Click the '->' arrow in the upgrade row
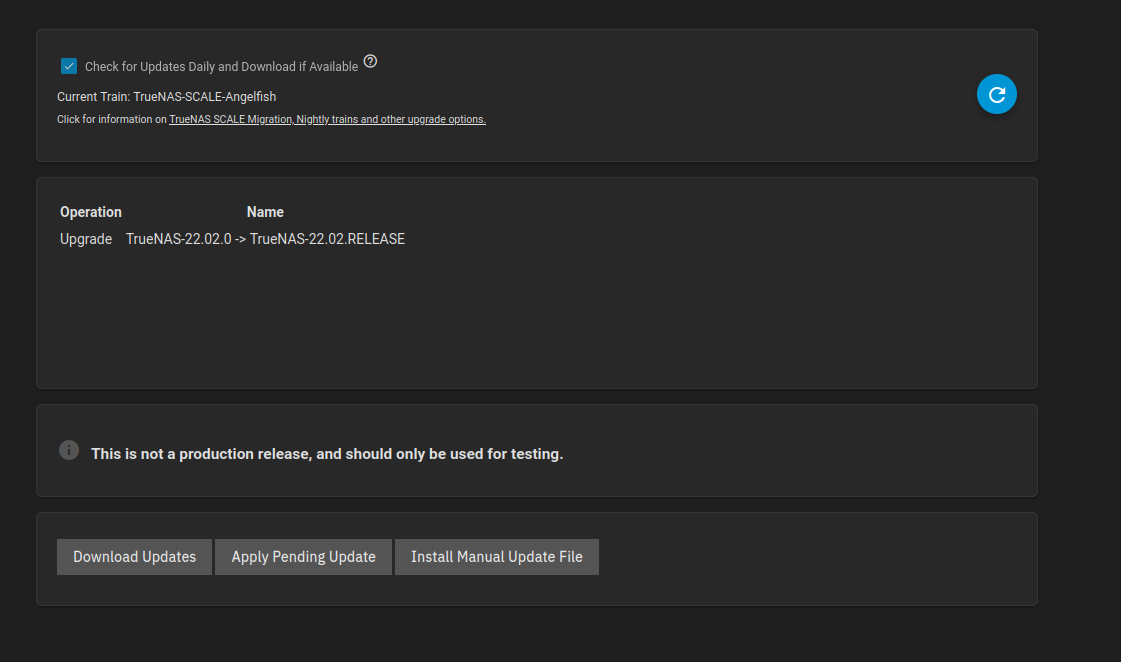Image resolution: width=1121 pixels, height=662 pixels. (240, 239)
